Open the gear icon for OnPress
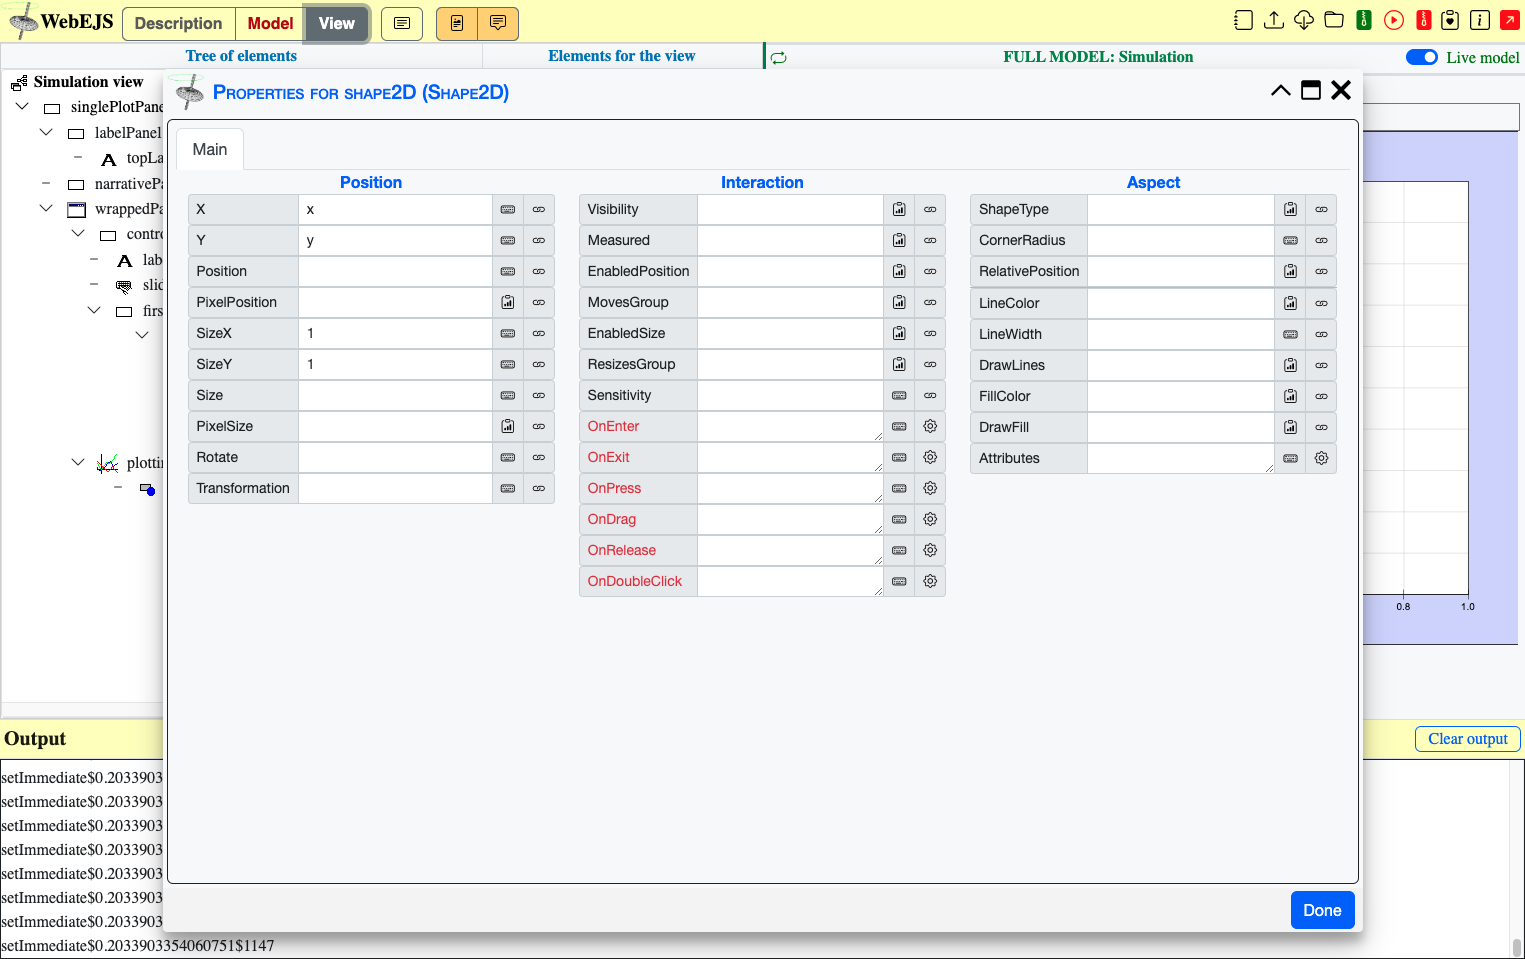 coord(930,489)
